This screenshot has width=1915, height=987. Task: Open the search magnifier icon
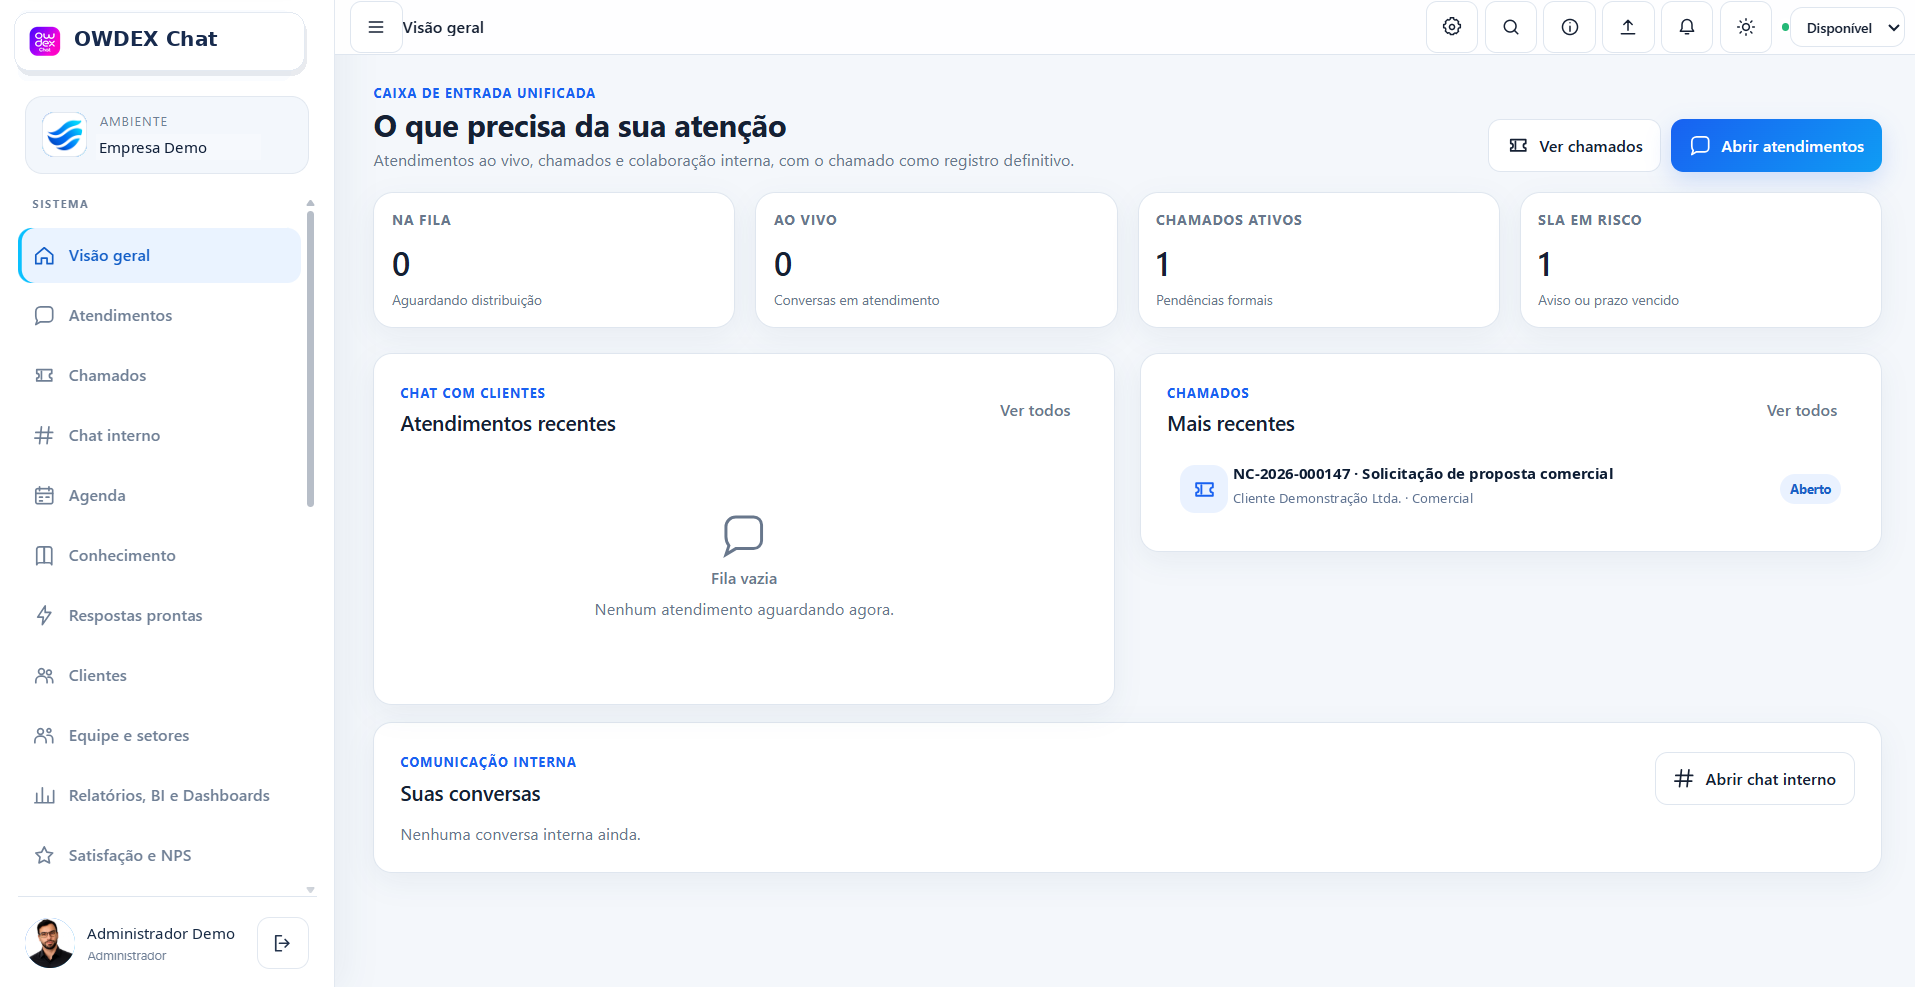click(1511, 27)
